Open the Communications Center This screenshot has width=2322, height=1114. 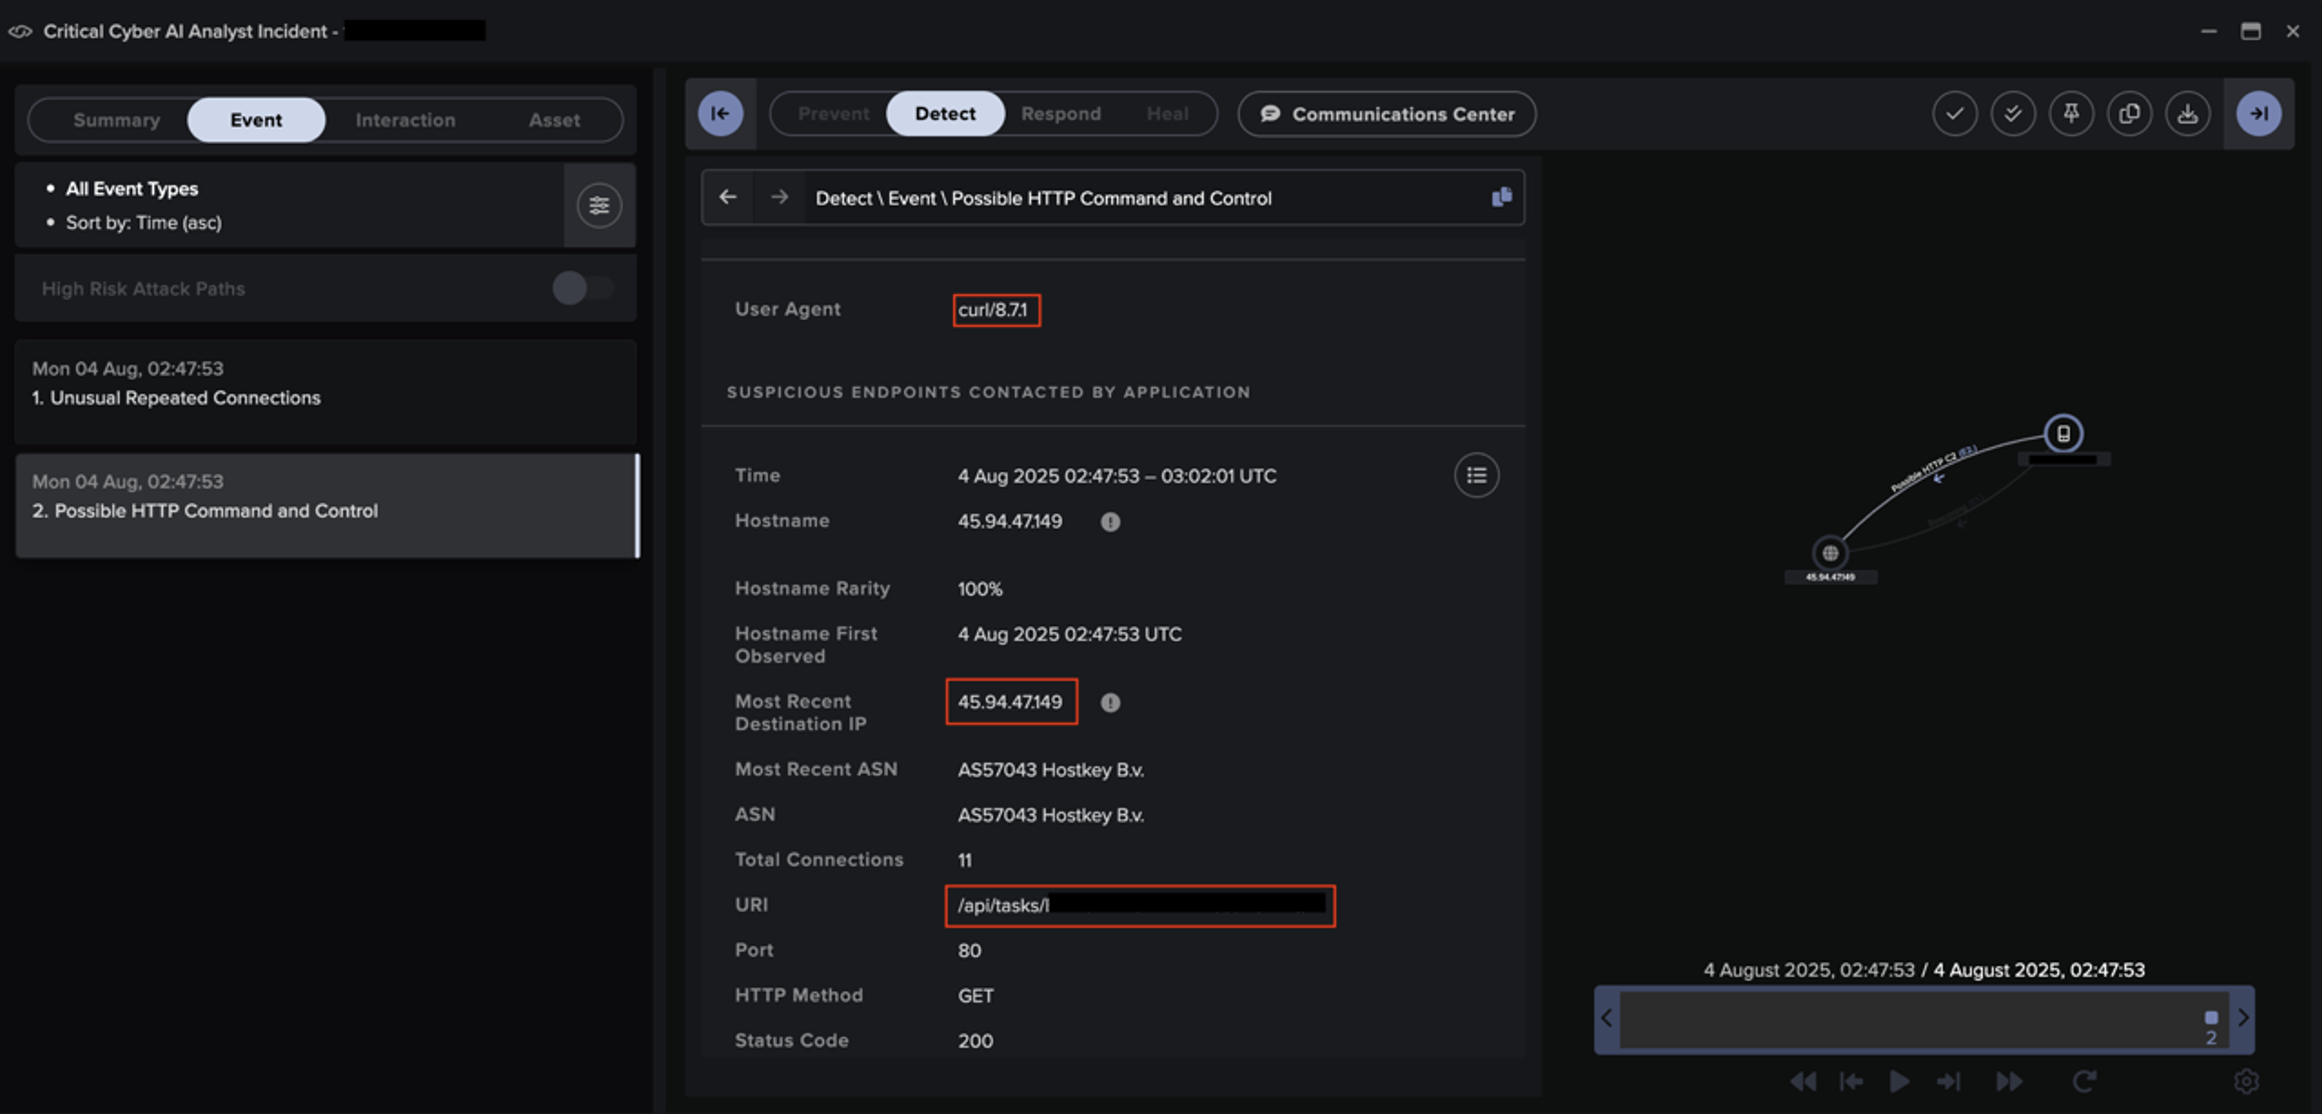point(1386,114)
